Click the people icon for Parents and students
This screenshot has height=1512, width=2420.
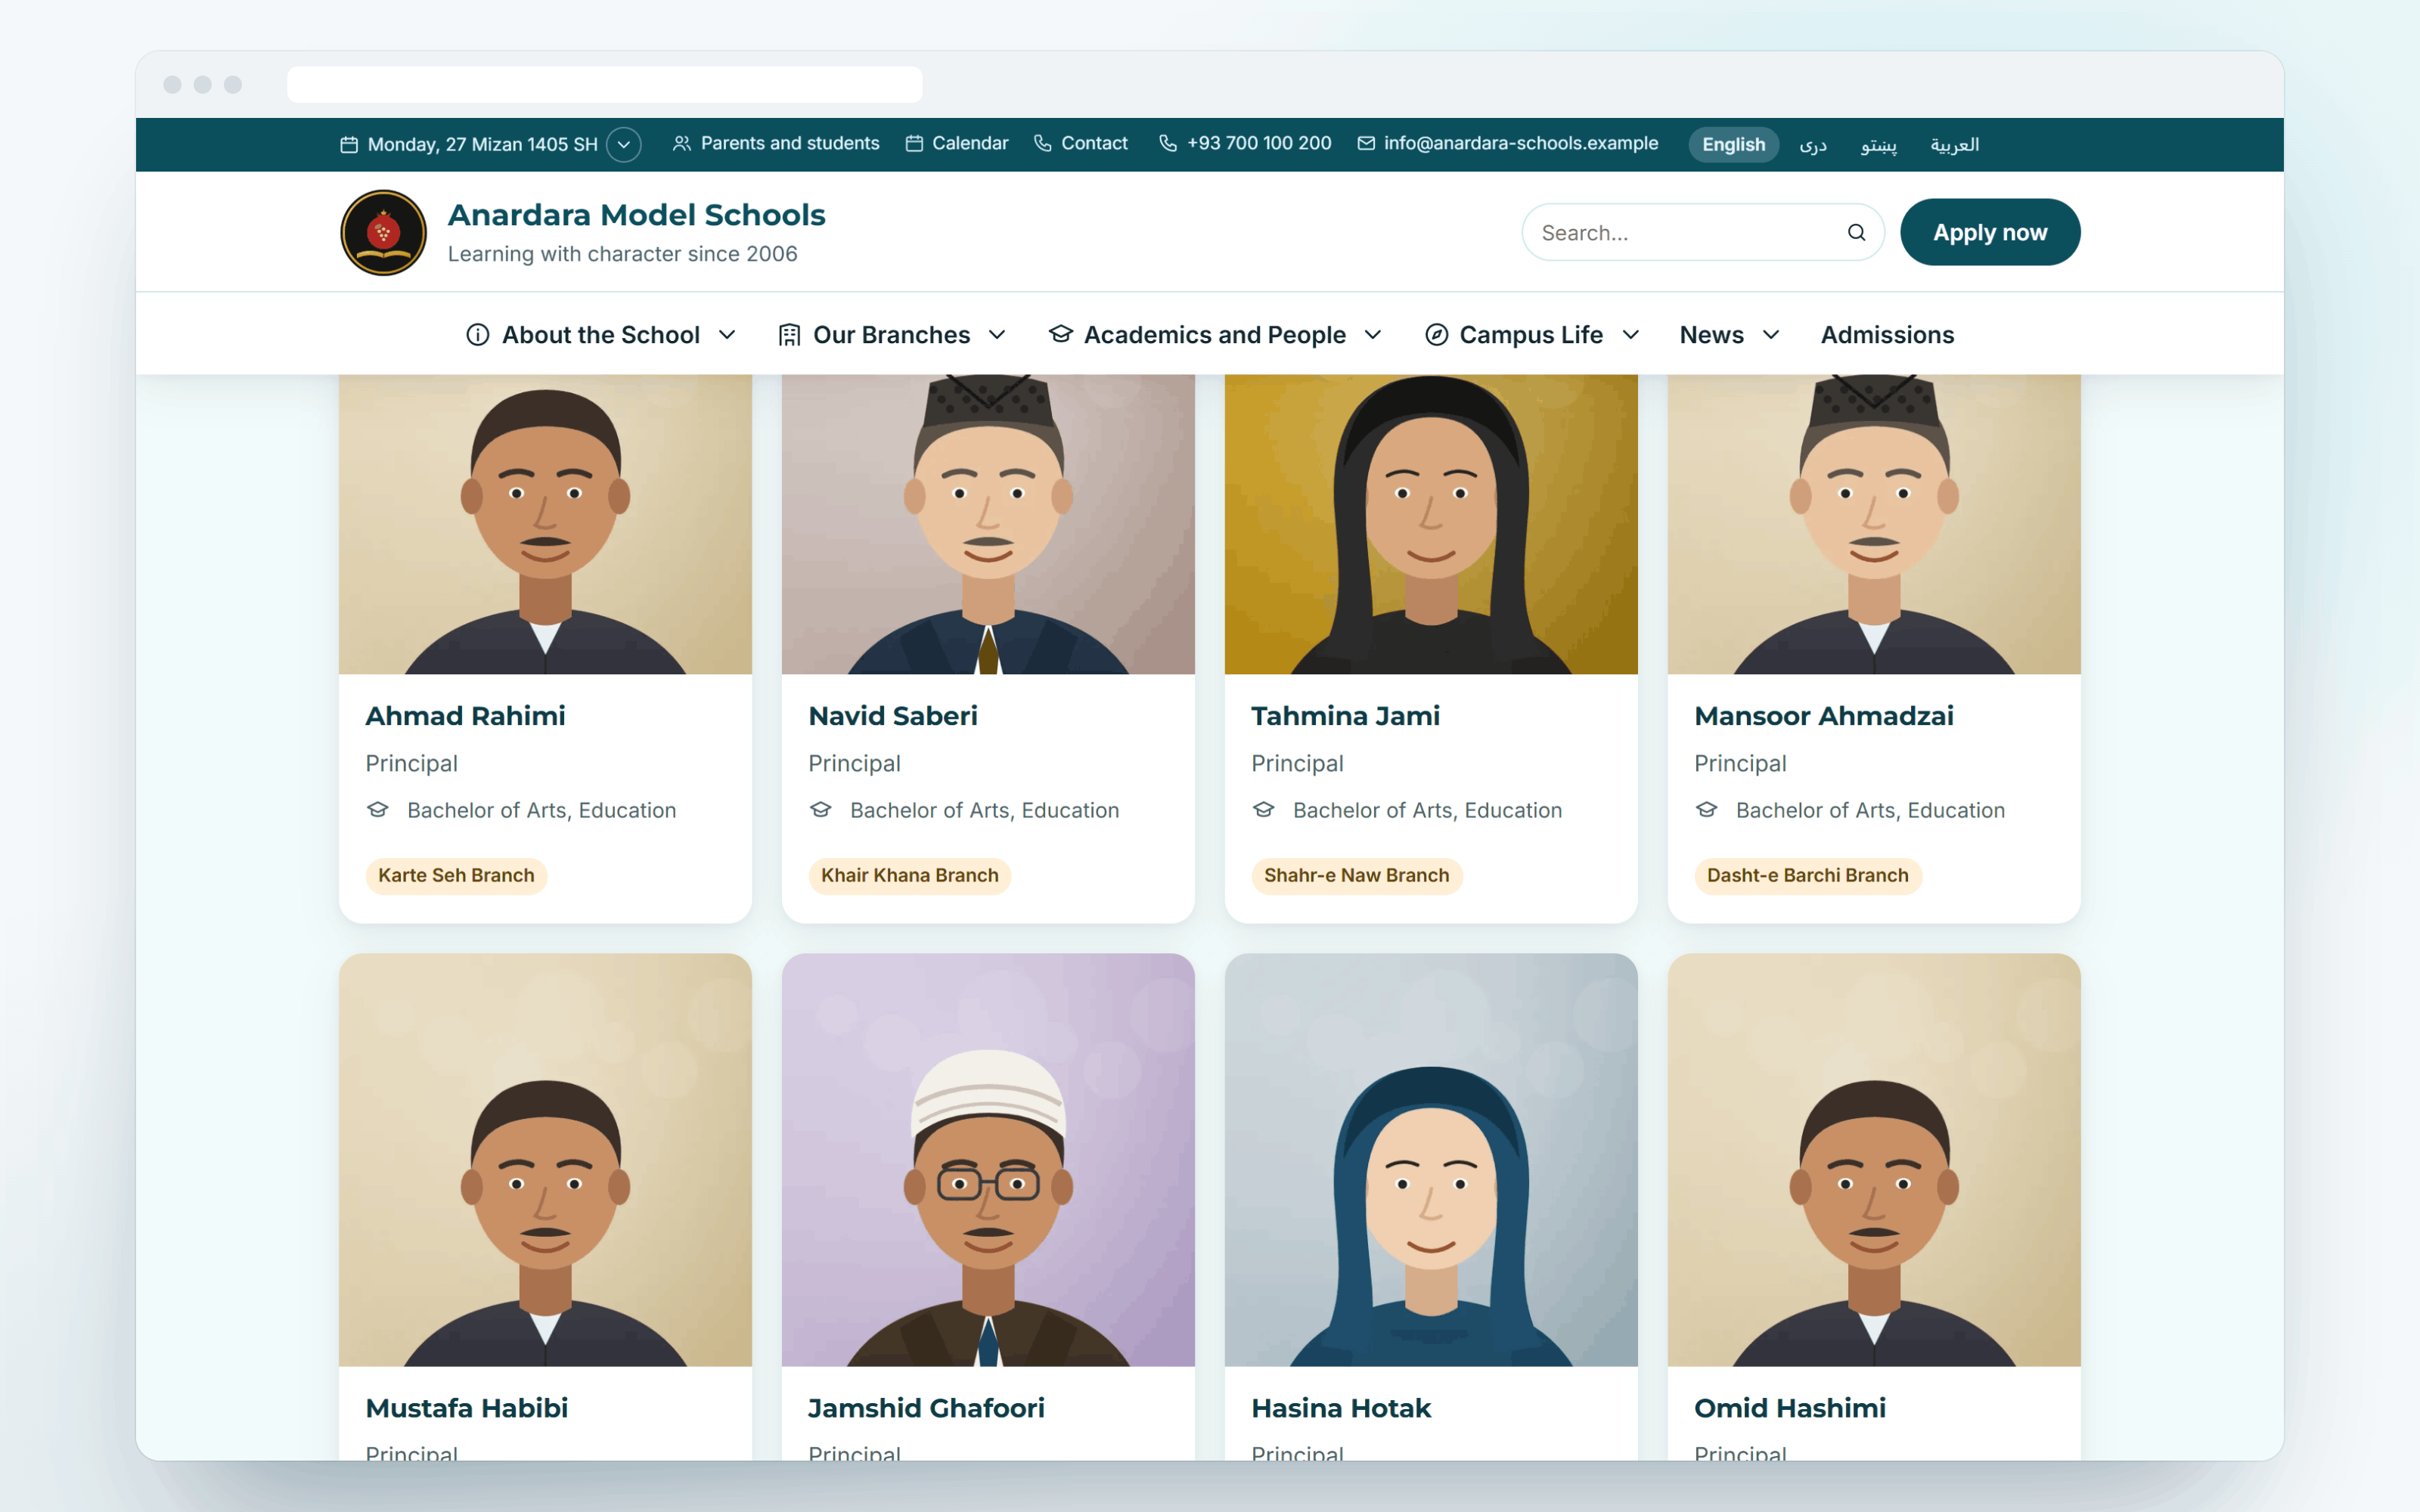tap(682, 144)
